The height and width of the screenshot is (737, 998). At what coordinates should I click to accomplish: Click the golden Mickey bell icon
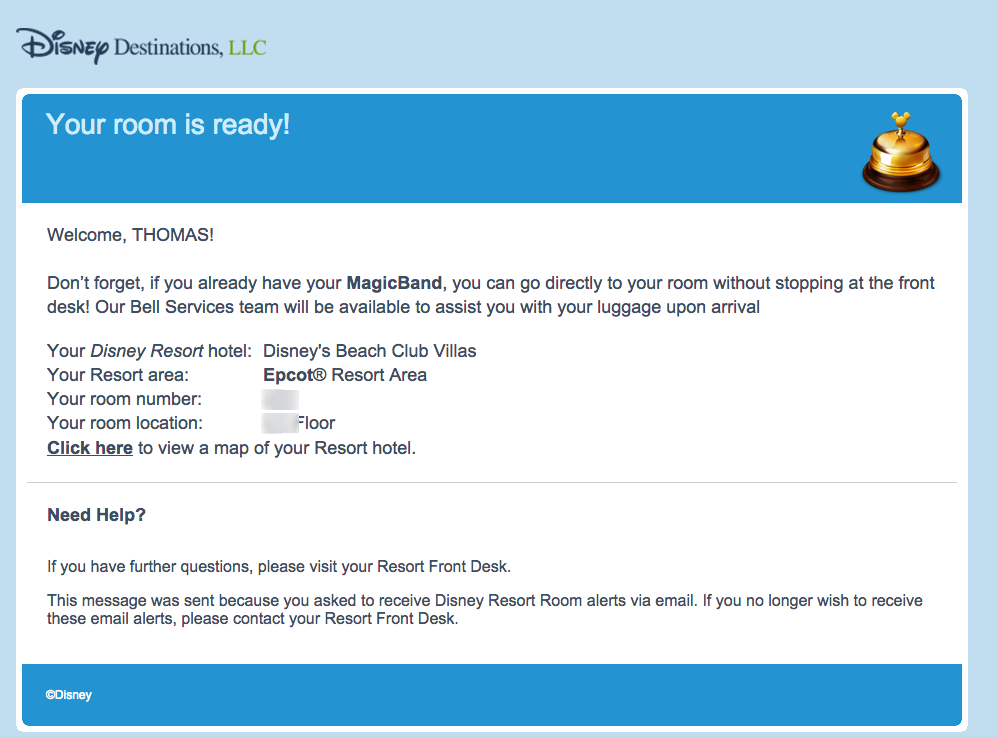(x=901, y=152)
